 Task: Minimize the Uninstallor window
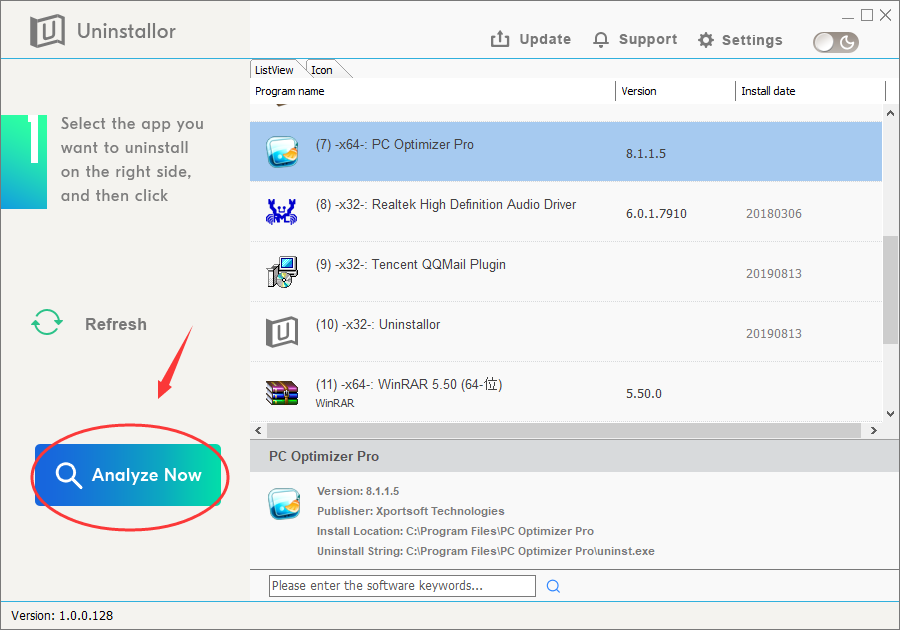[x=848, y=16]
